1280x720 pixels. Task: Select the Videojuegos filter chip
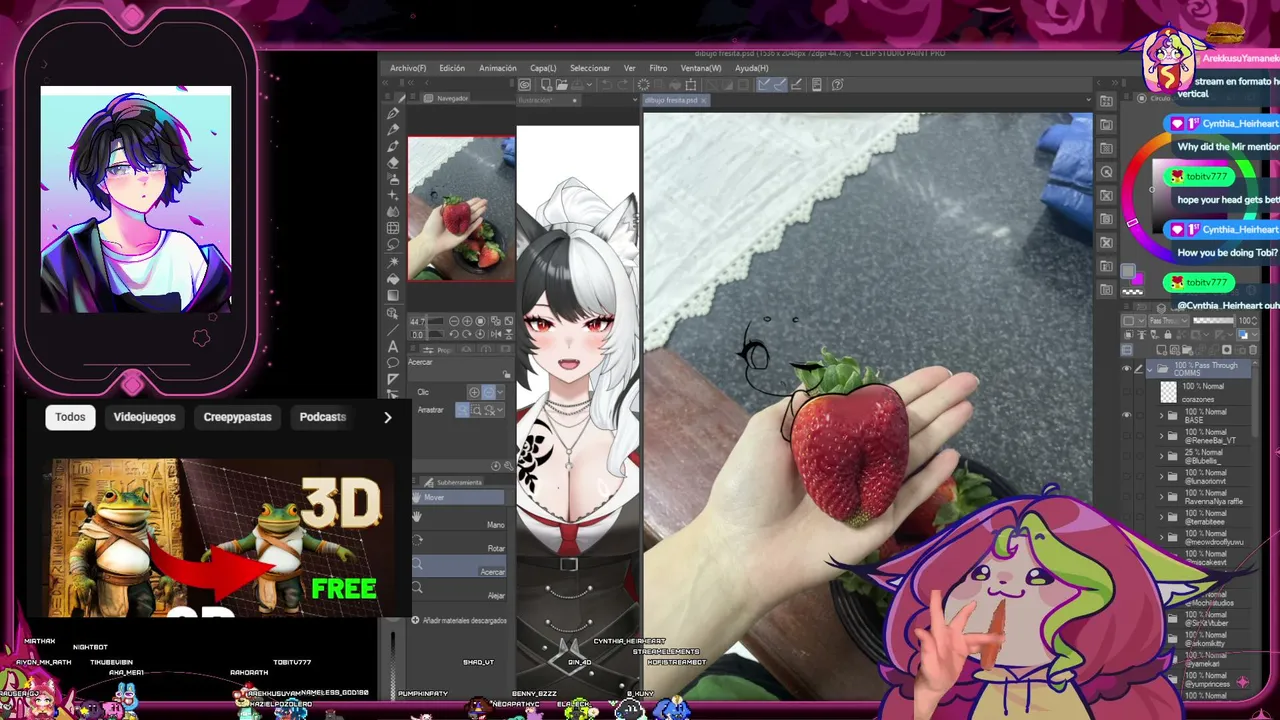[x=144, y=417]
